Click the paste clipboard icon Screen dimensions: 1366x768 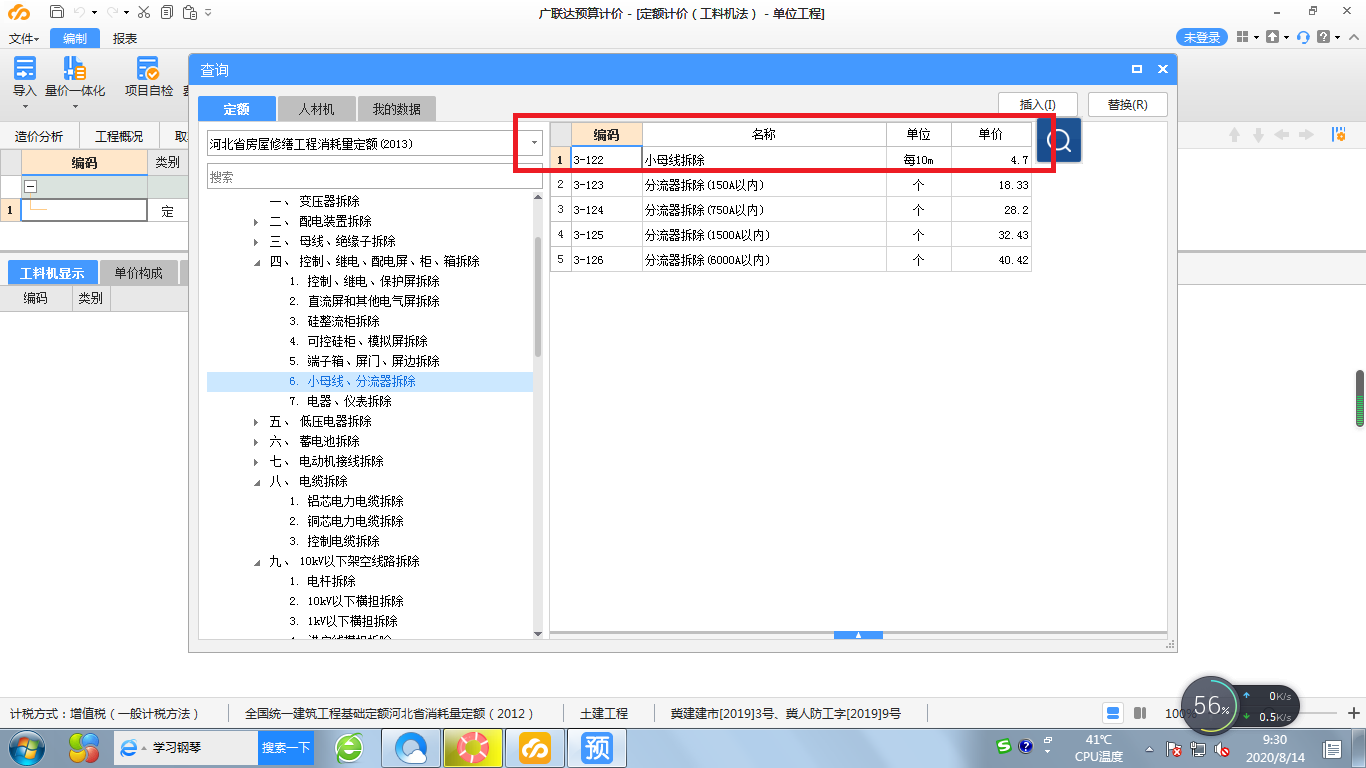point(188,13)
